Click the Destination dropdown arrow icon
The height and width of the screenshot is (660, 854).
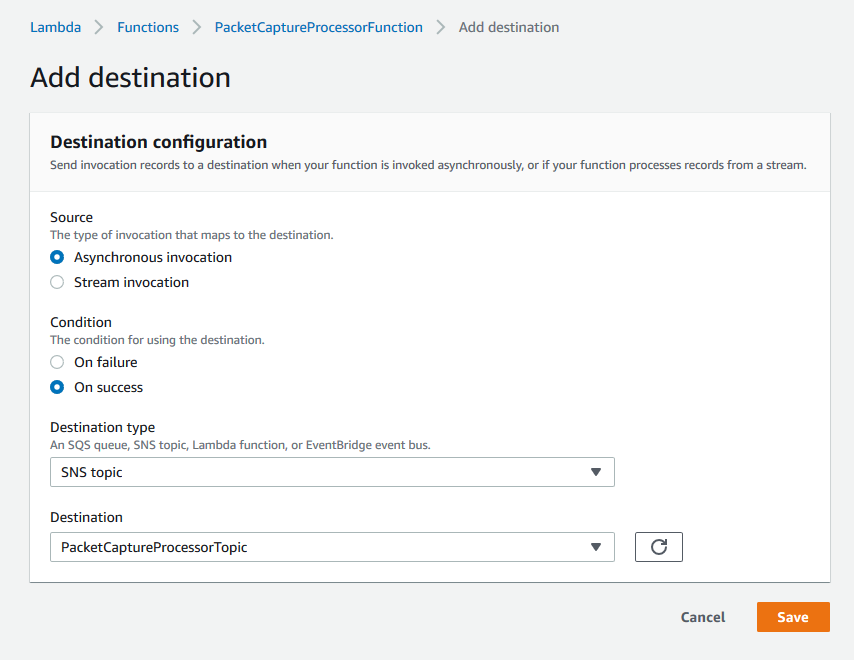596,547
